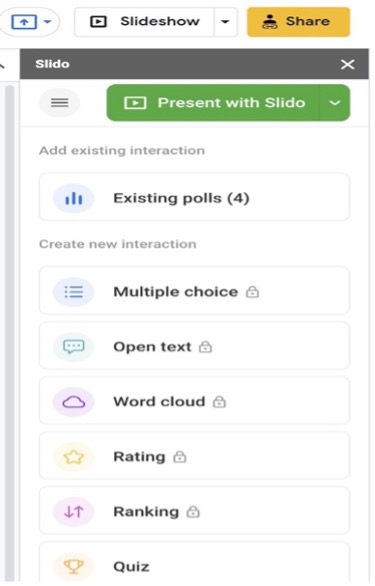Click the Open text speech bubble icon
Viewport: 375px width, 586px height.
click(x=74, y=347)
